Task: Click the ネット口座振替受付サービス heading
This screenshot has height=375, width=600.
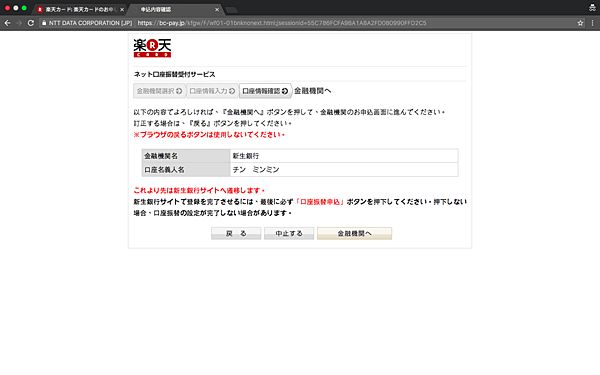Action: point(174,74)
